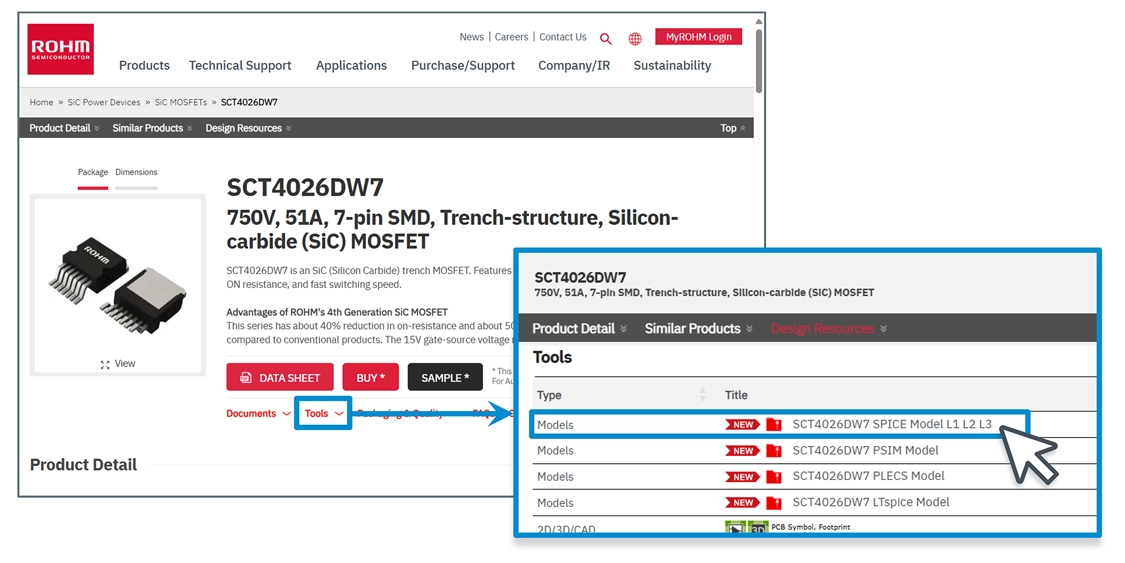1125x563 pixels.
Task: Open the Products menu
Action: 144,66
